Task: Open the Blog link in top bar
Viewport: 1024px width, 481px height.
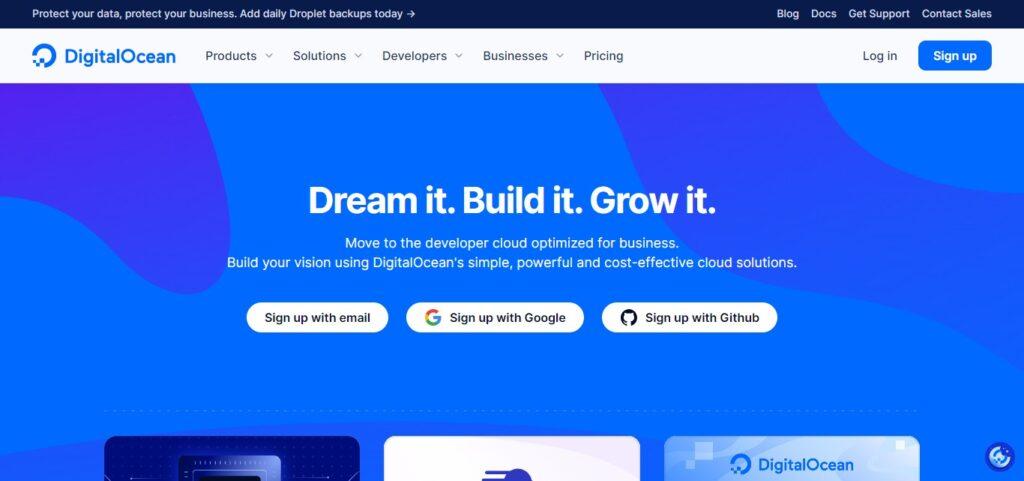Action: pyautogui.click(x=788, y=14)
